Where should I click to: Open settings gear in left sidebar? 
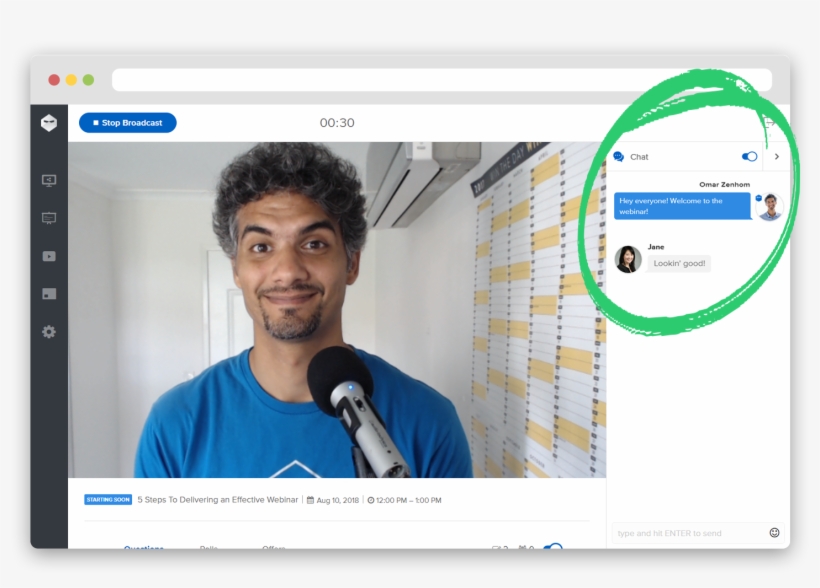click(49, 332)
